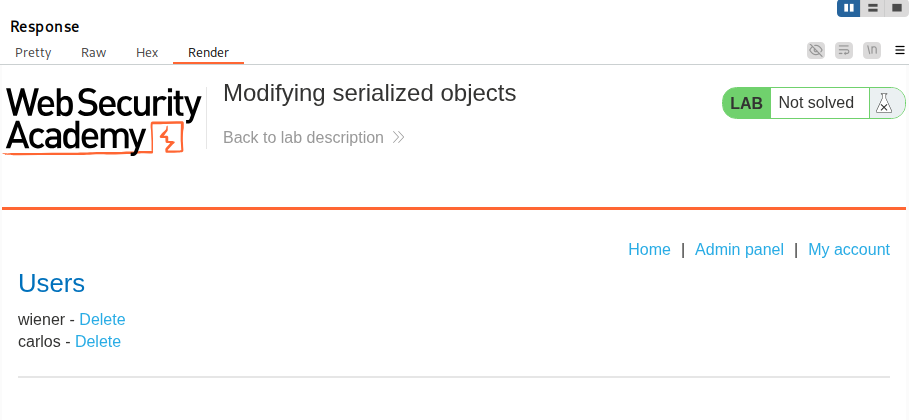The width and height of the screenshot is (909, 420).
Task: Switch to the Raw tab
Action: 93,53
